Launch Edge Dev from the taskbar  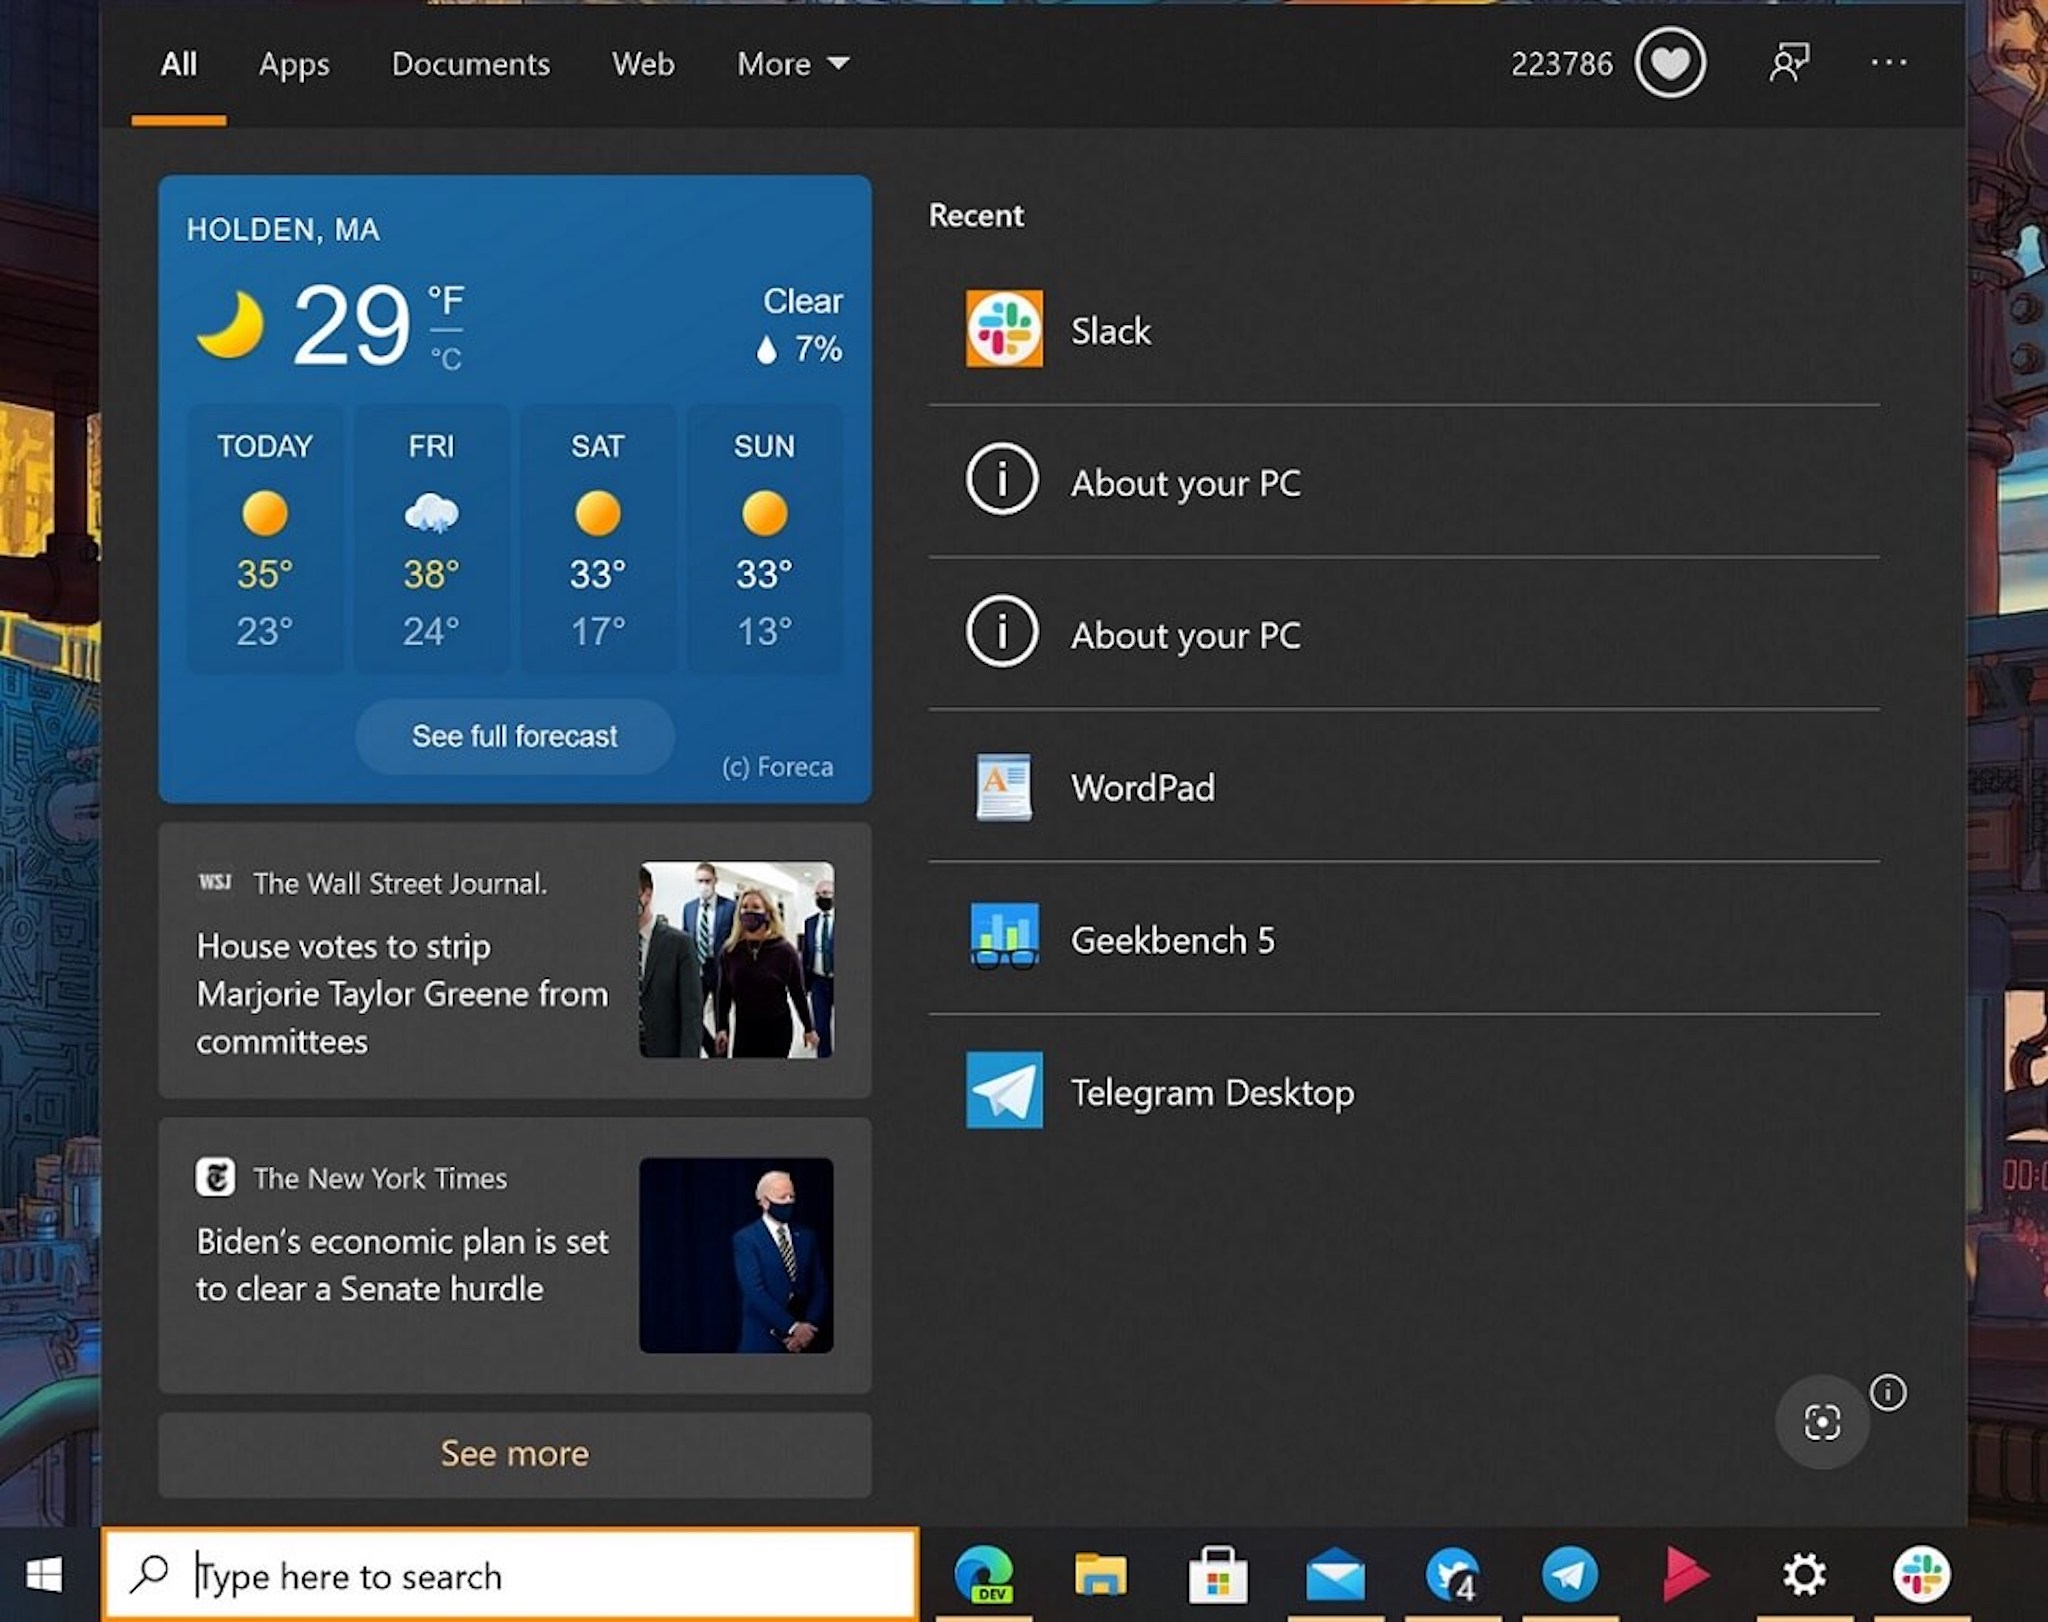(x=983, y=1575)
